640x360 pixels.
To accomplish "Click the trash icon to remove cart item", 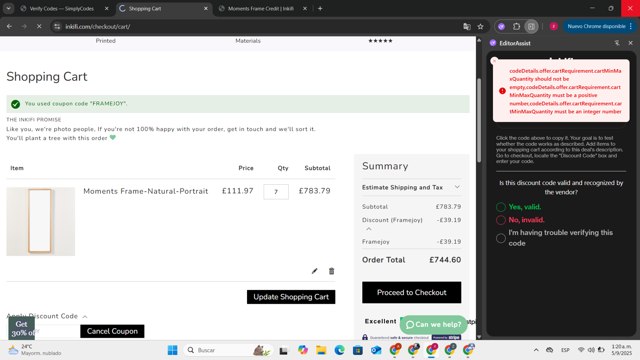I will click(x=331, y=271).
